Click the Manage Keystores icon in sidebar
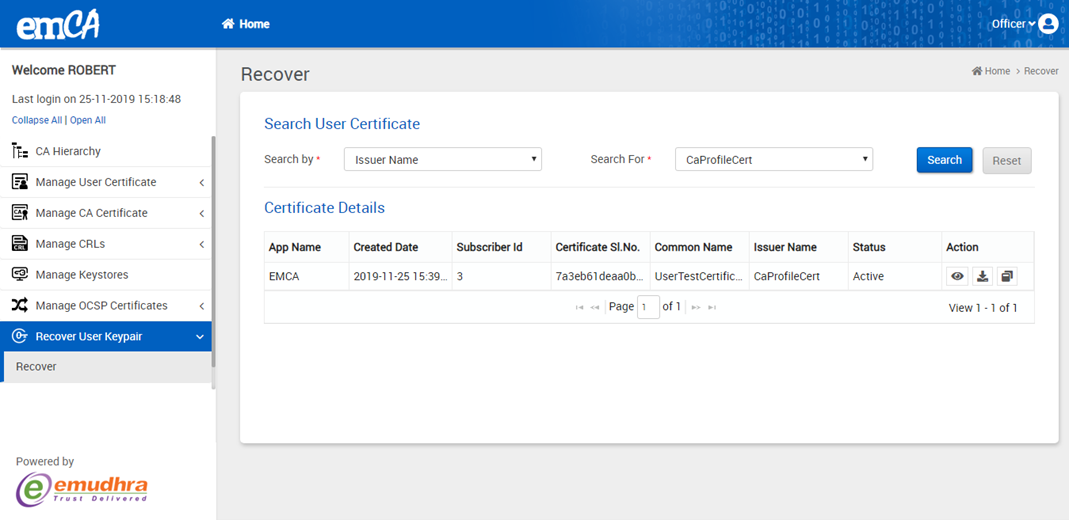Screen dimensions: 1069x520 click(19, 274)
